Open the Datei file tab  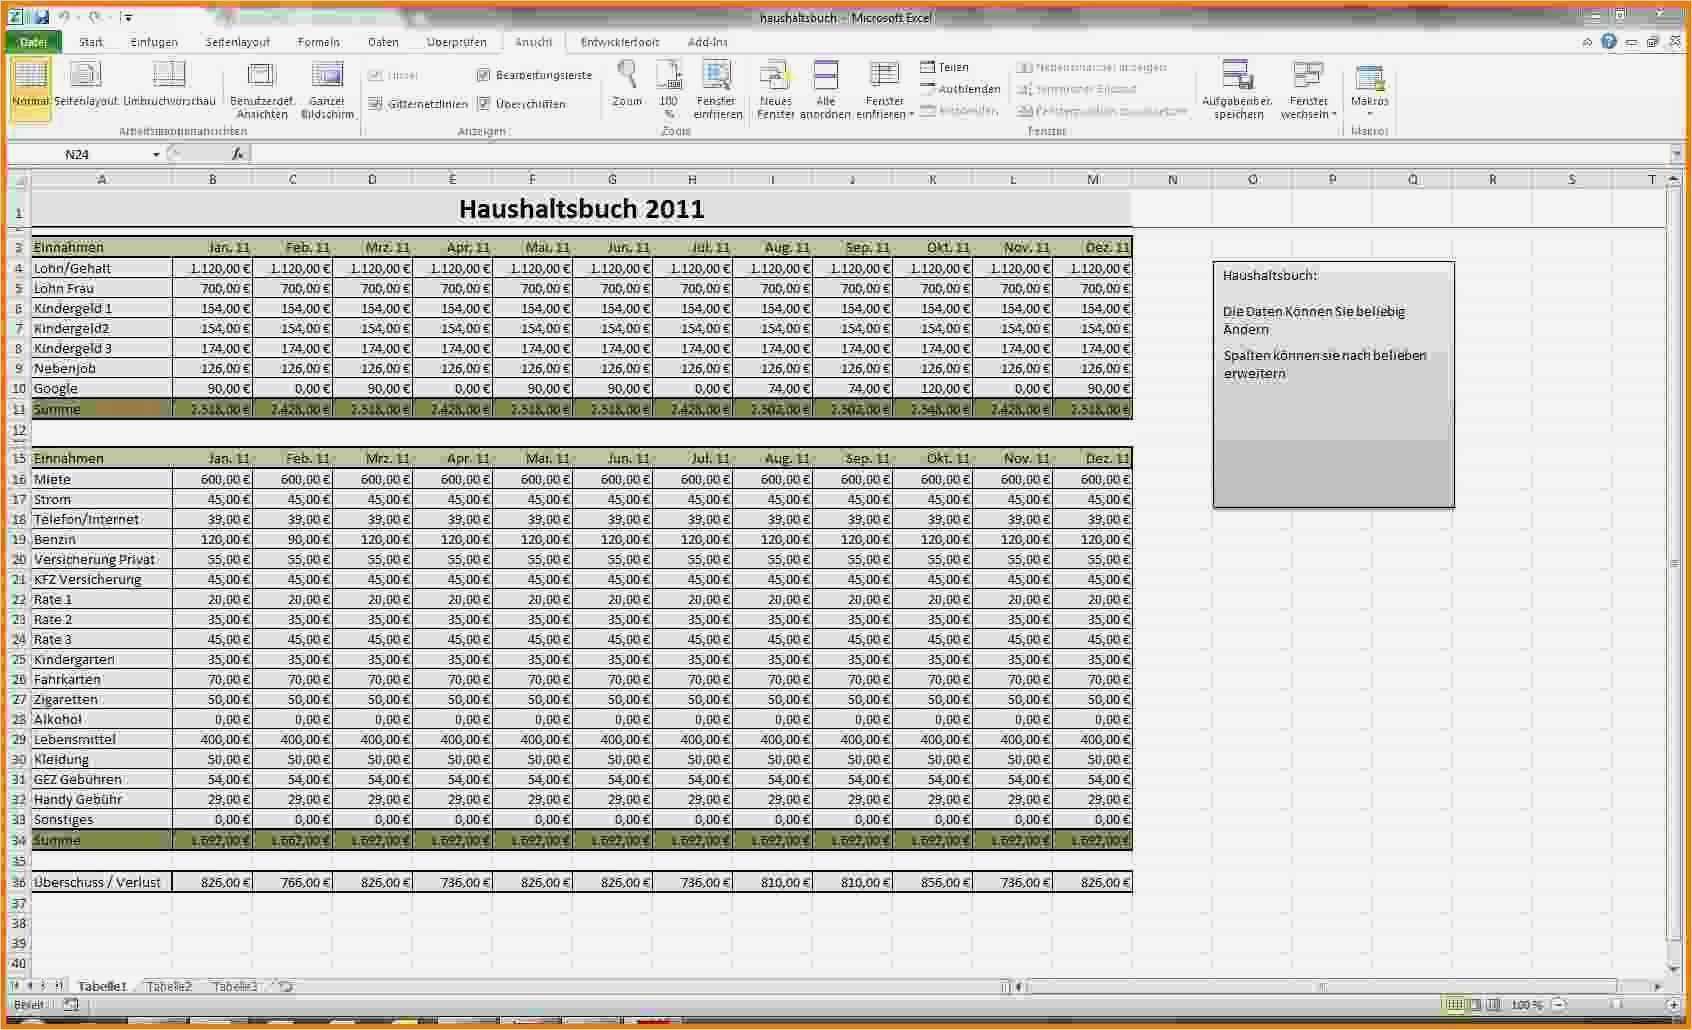(x=34, y=42)
